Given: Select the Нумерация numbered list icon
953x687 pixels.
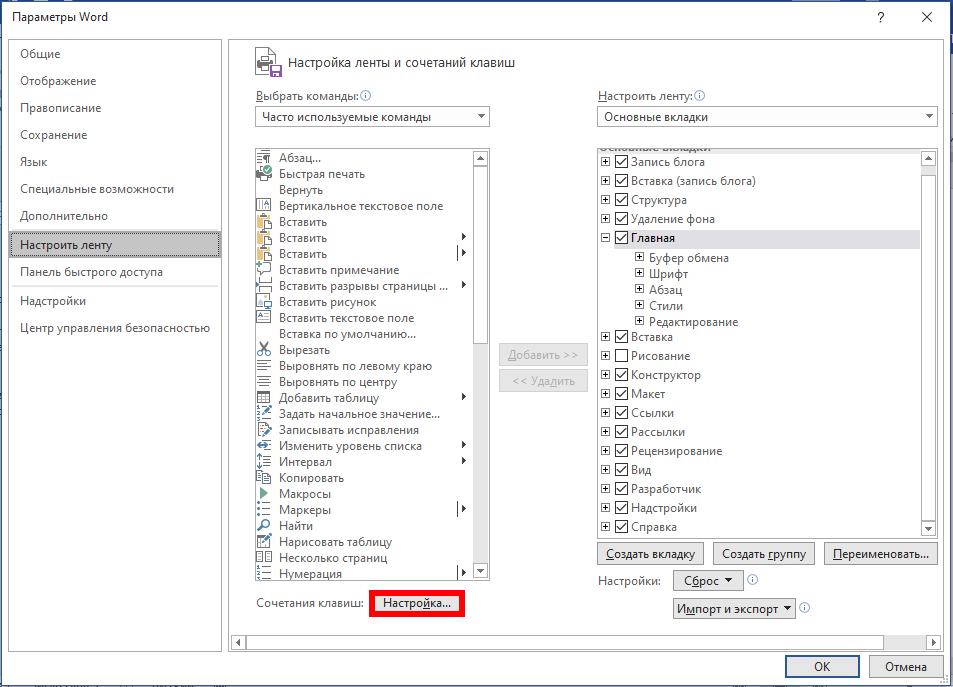Looking at the screenshot, I should tap(264, 573).
